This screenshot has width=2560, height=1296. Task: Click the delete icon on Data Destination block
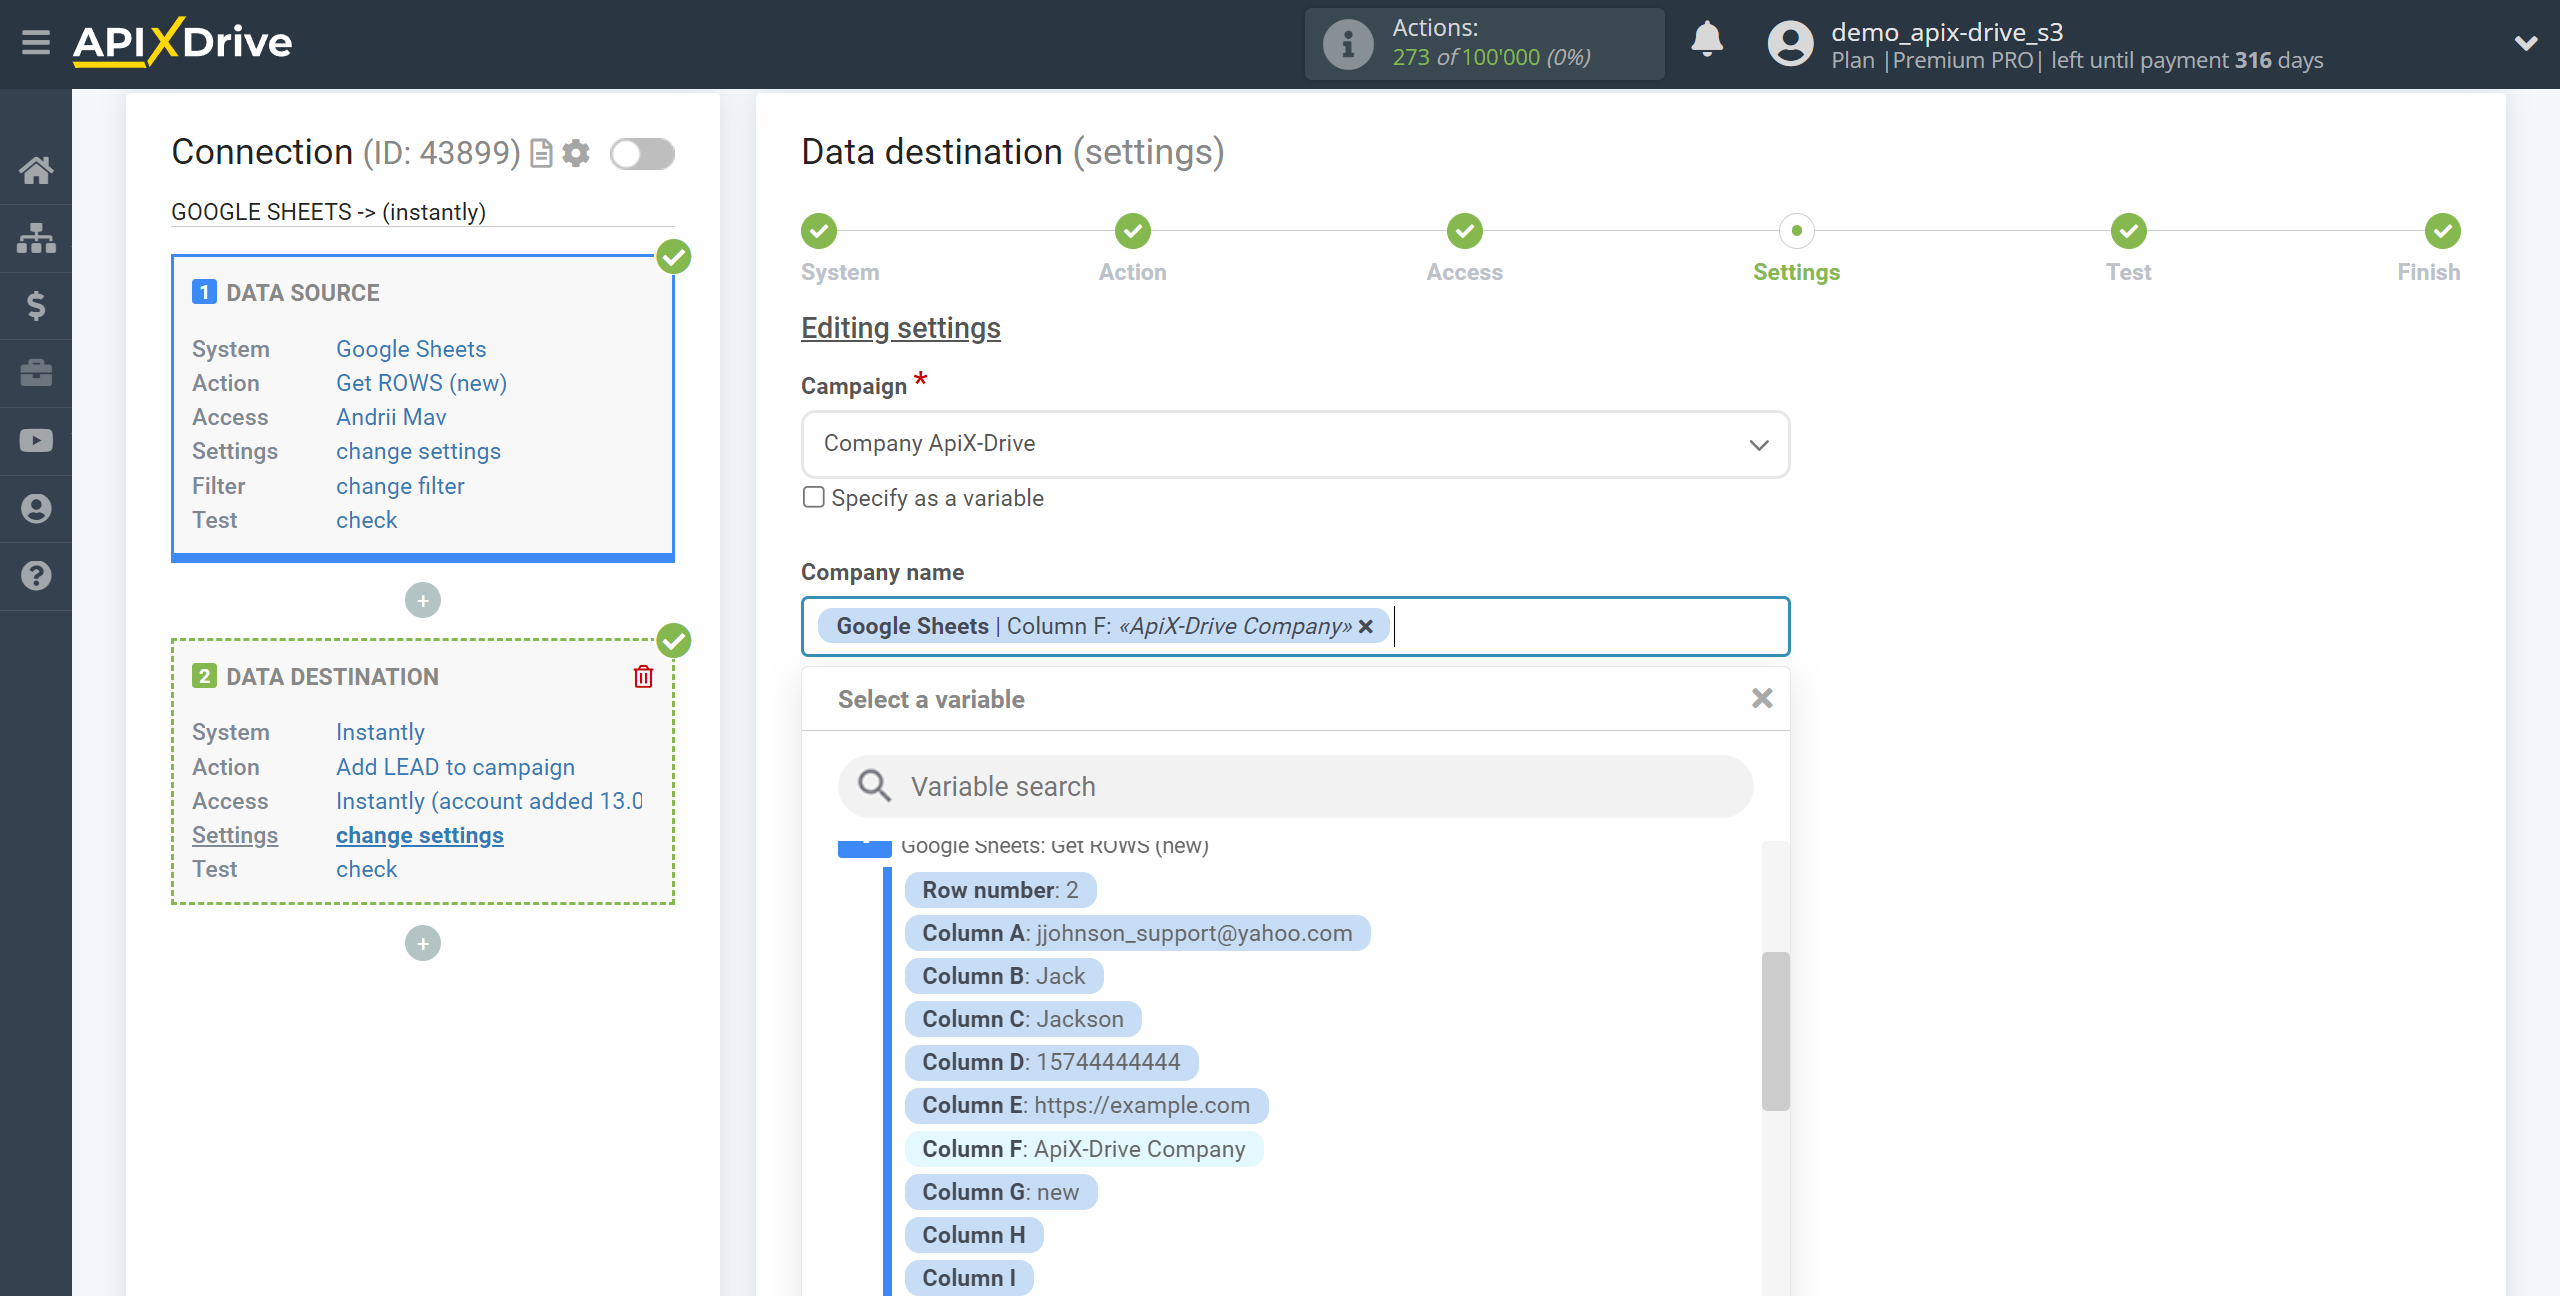tap(643, 674)
